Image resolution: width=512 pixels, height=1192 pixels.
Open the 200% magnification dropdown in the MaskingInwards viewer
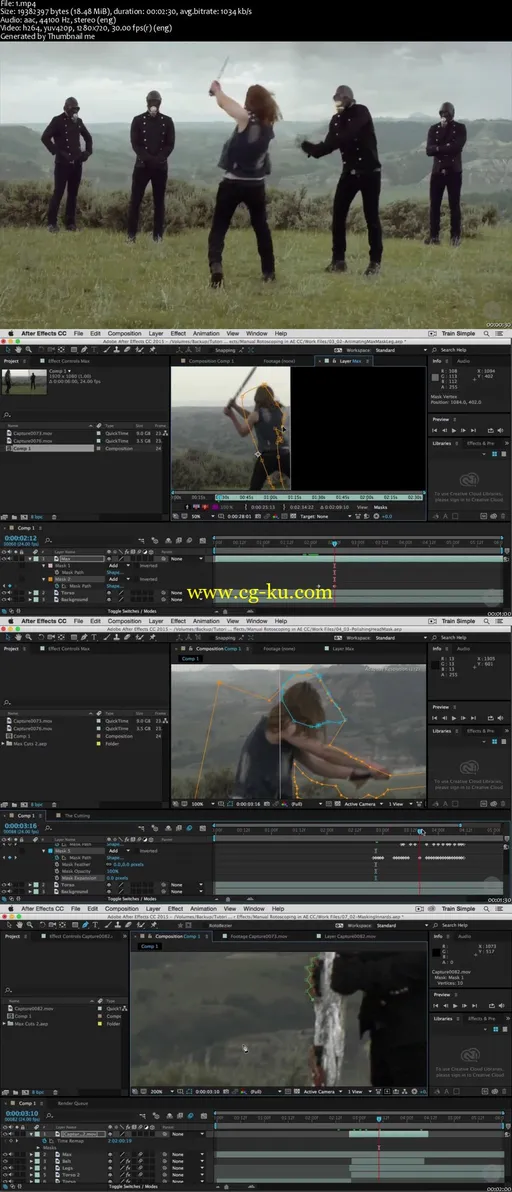pyautogui.click(x=162, y=1091)
